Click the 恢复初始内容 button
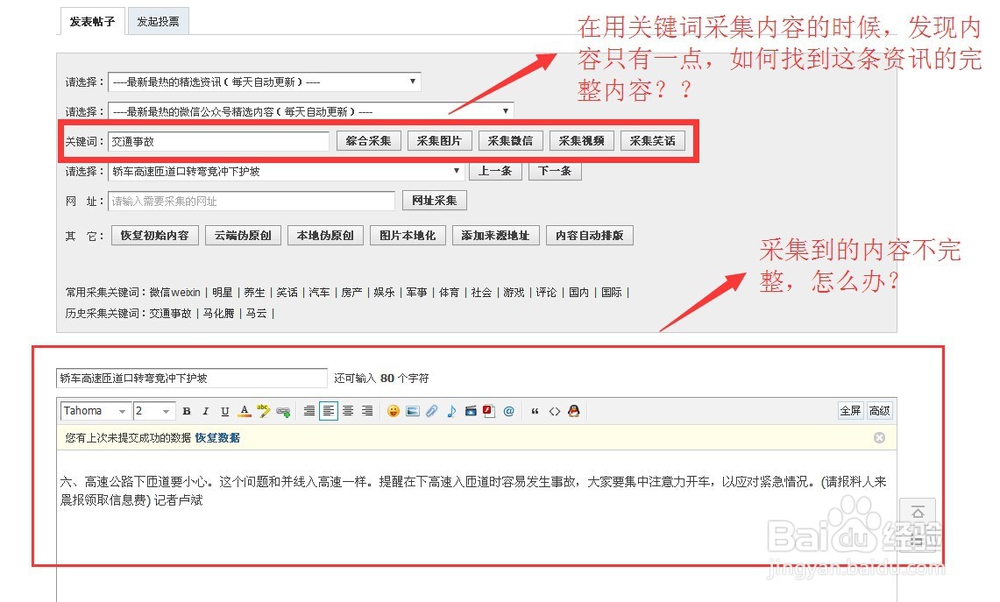 click(155, 235)
